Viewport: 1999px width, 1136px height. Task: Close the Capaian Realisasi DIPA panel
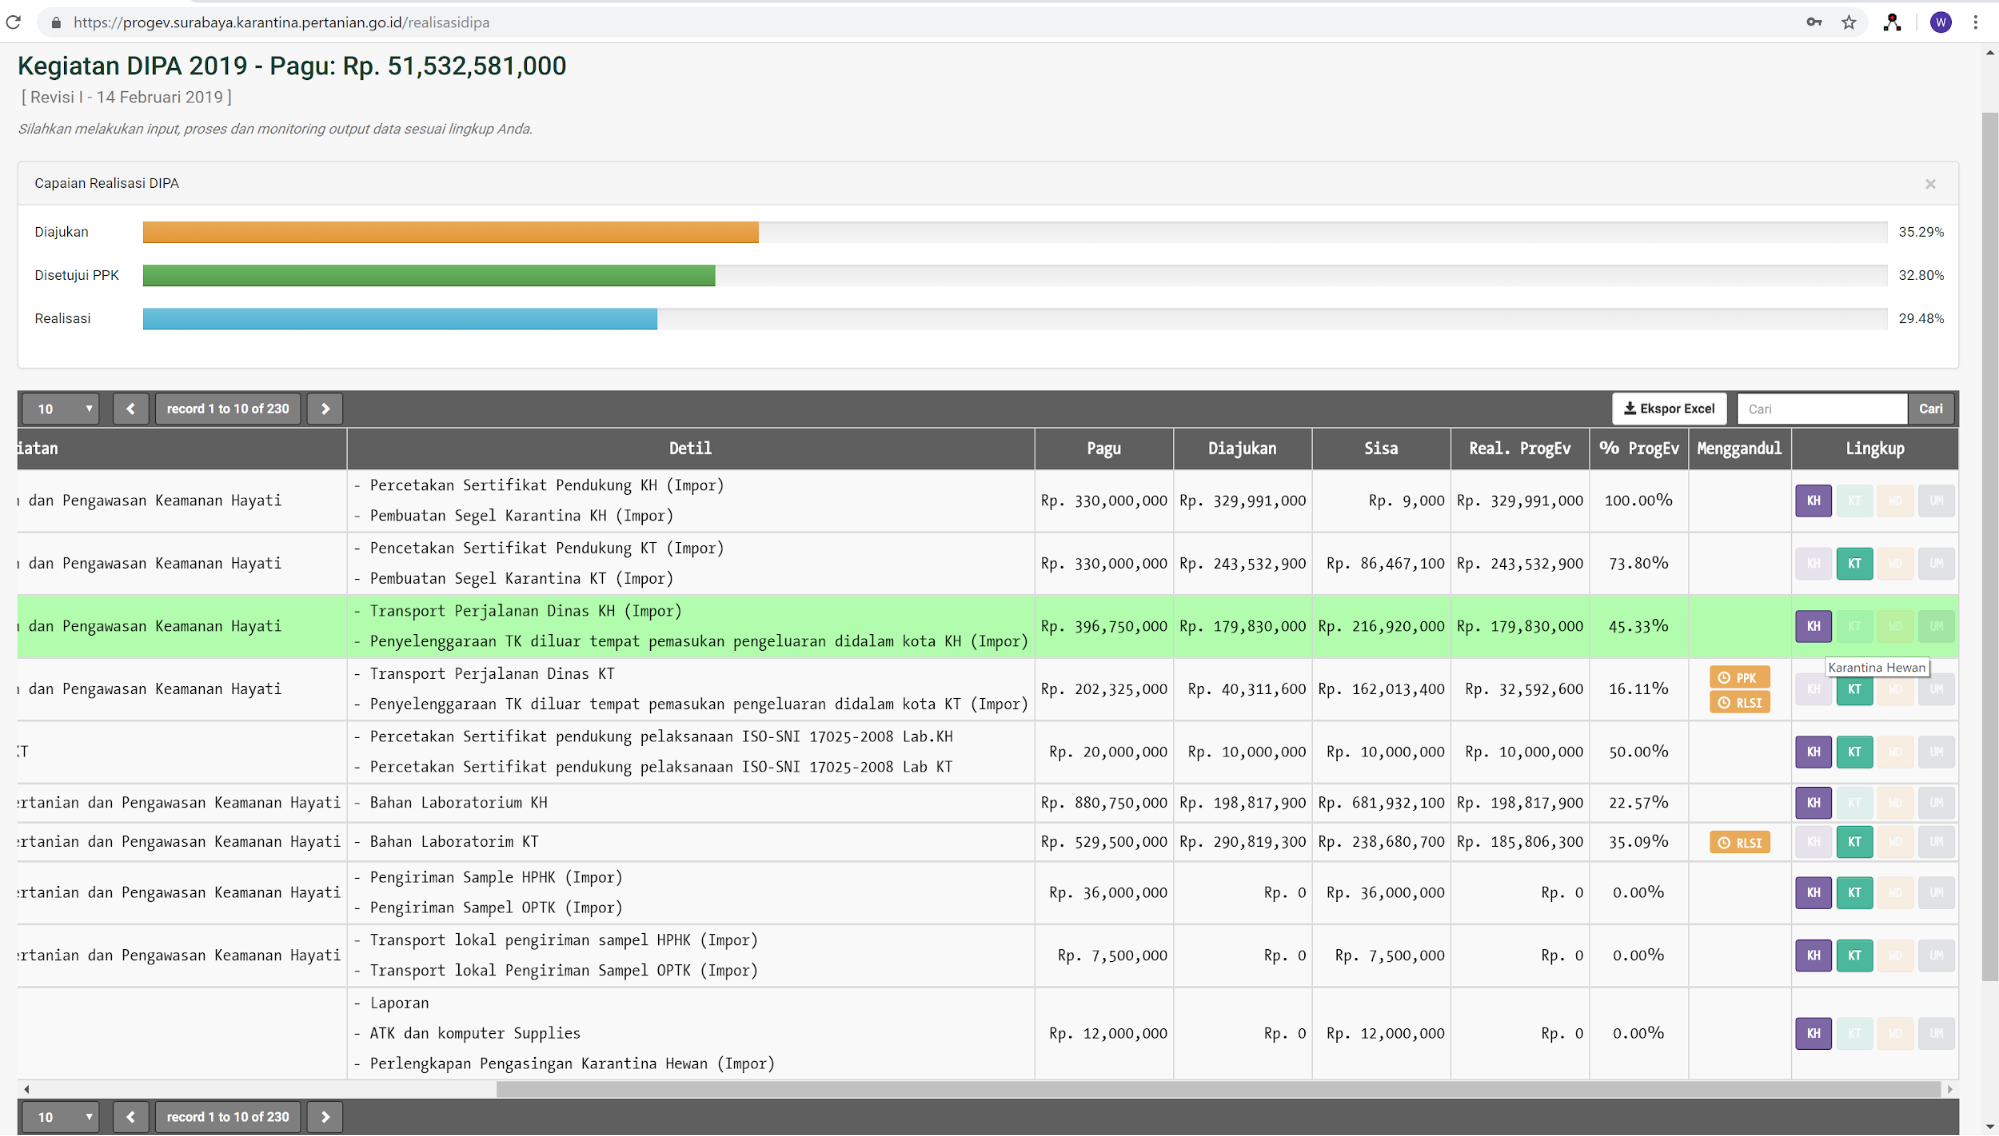[x=1930, y=184]
